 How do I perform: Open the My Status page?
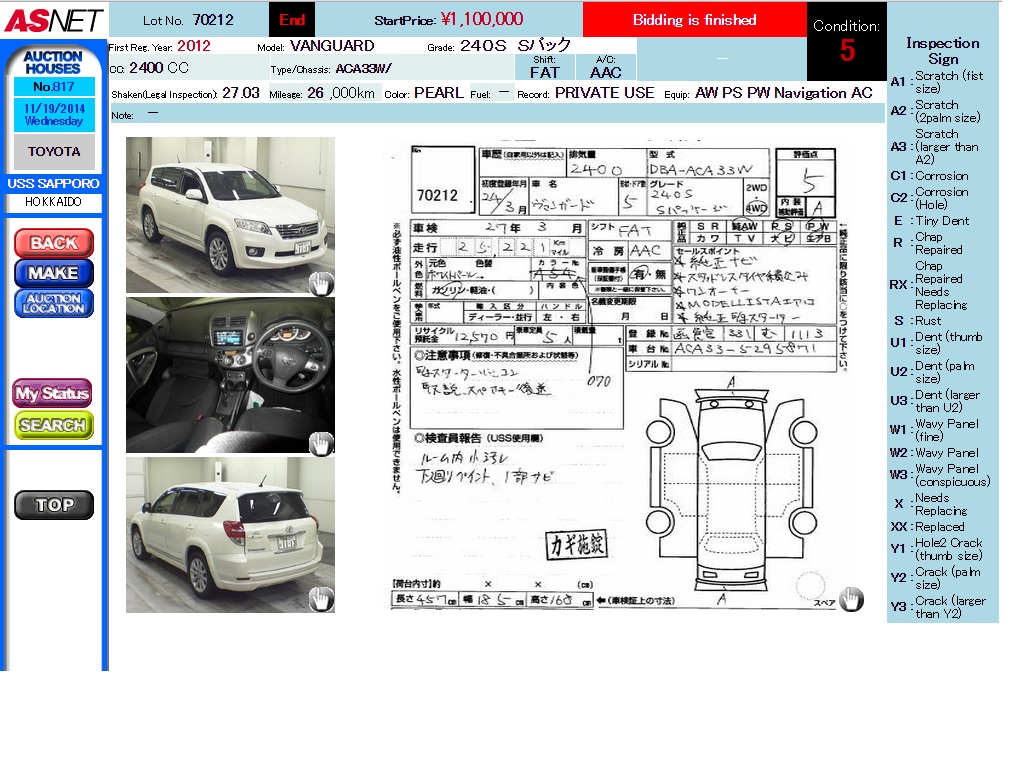(x=52, y=393)
